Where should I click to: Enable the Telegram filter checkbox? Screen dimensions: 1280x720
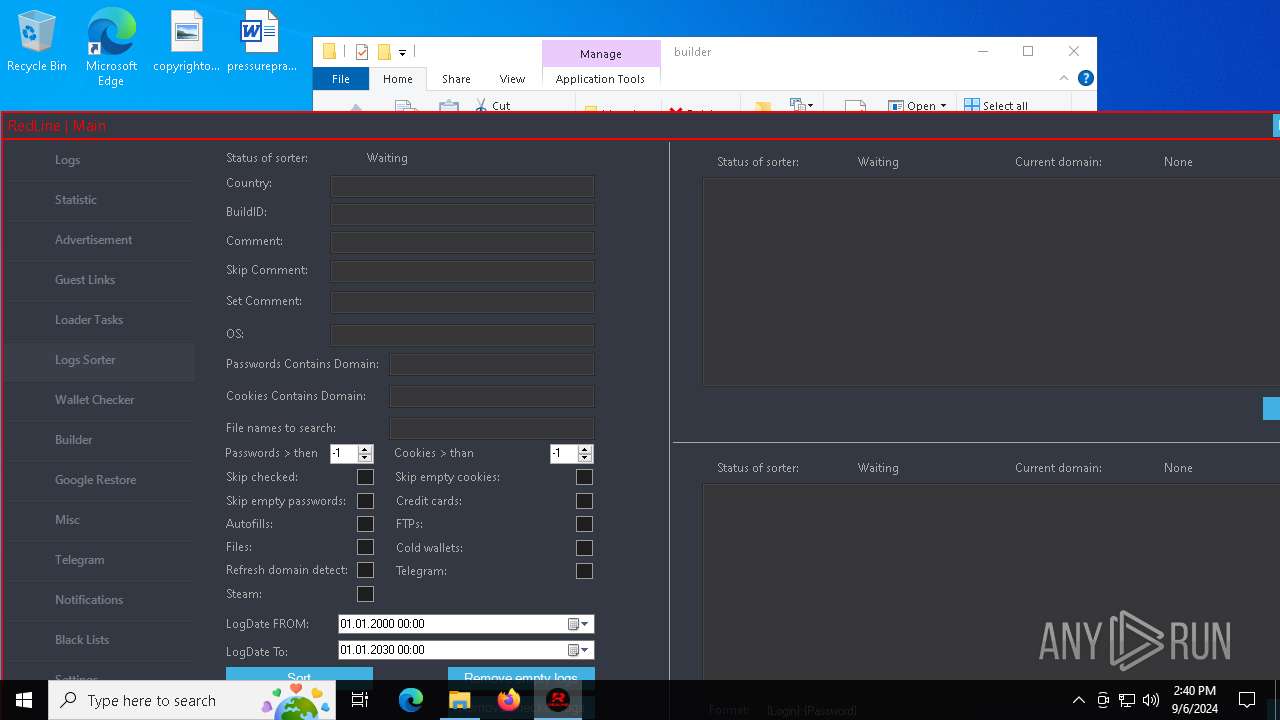[584, 571]
